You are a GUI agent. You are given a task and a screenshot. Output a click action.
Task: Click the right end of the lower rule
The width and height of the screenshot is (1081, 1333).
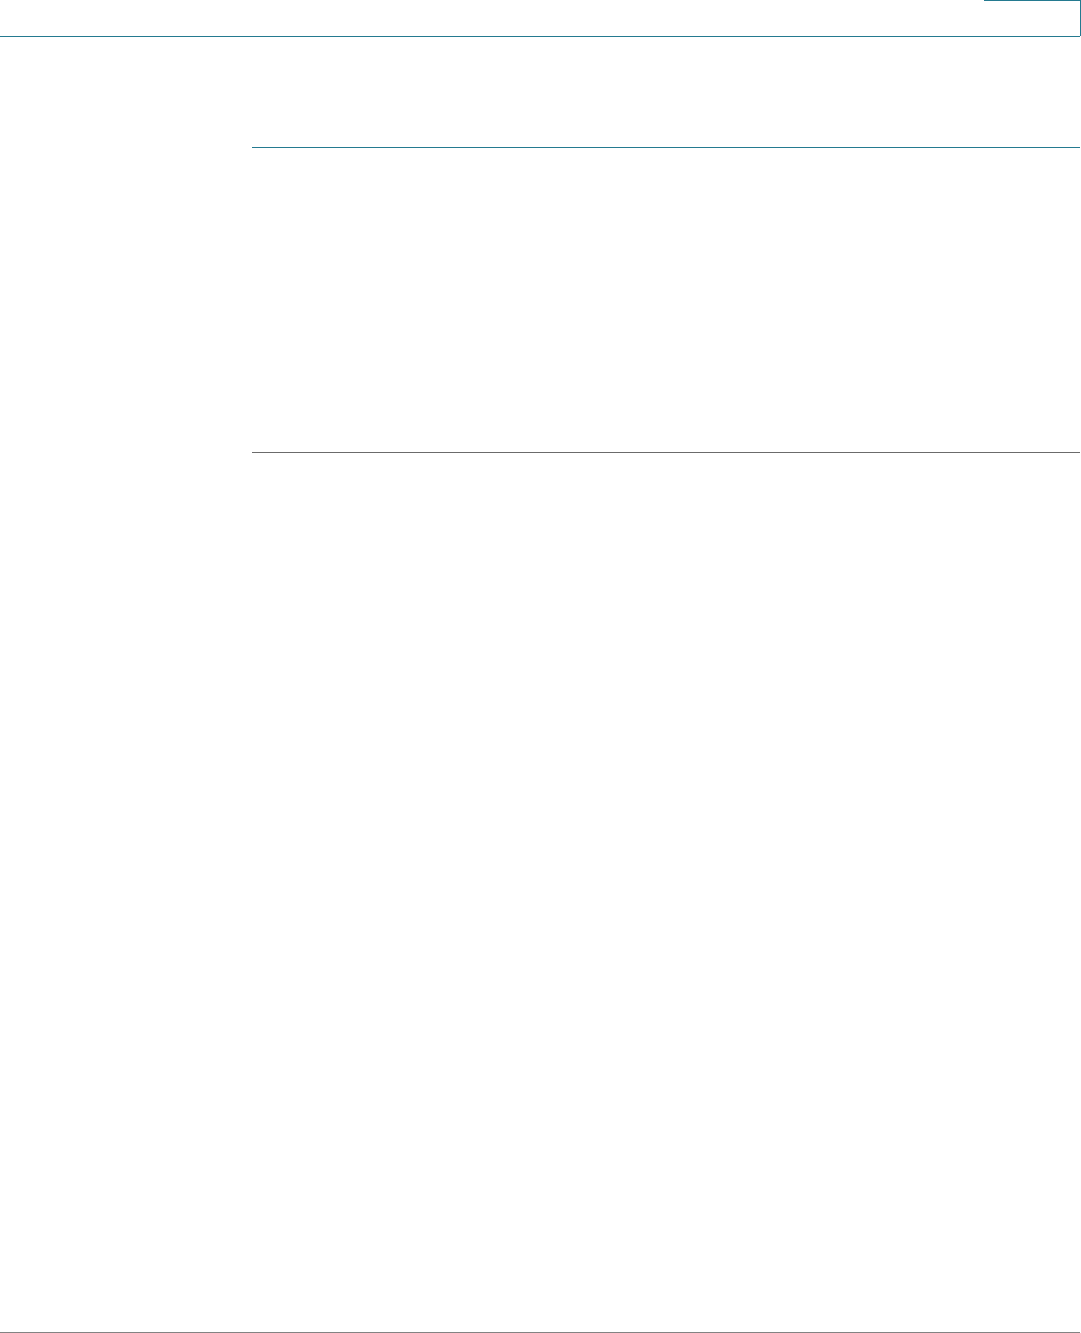(x=1077, y=453)
